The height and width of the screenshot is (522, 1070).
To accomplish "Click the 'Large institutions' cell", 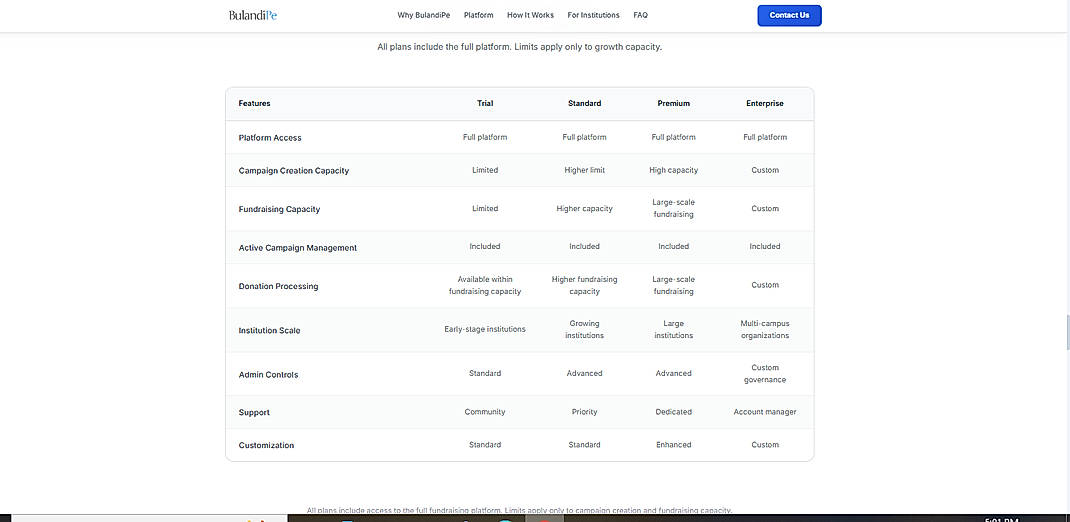I will [674, 330].
